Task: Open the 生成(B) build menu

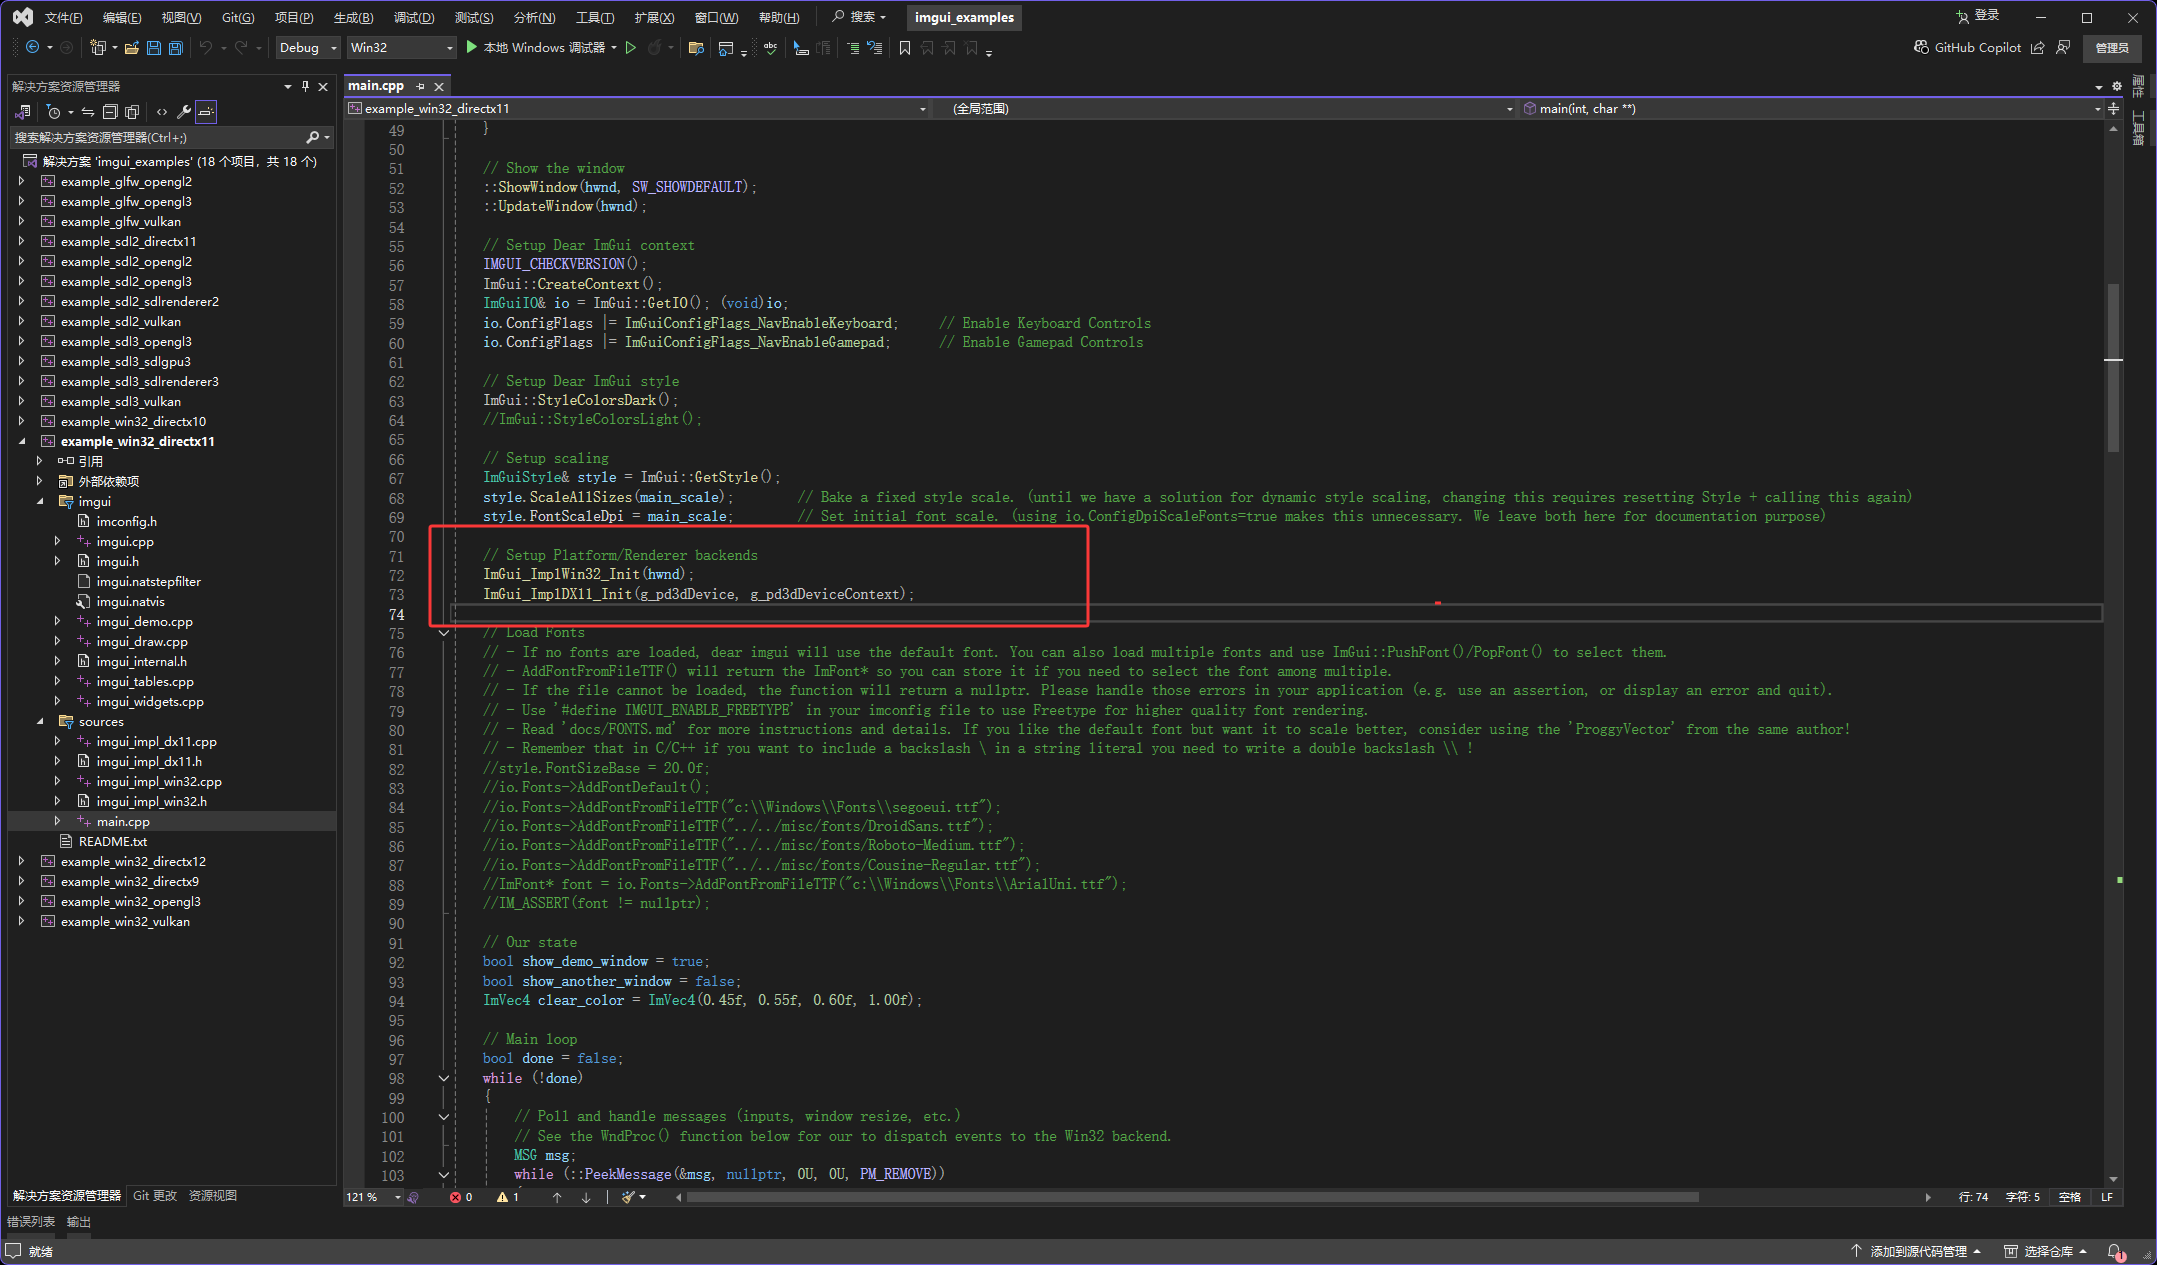Action: 353,18
